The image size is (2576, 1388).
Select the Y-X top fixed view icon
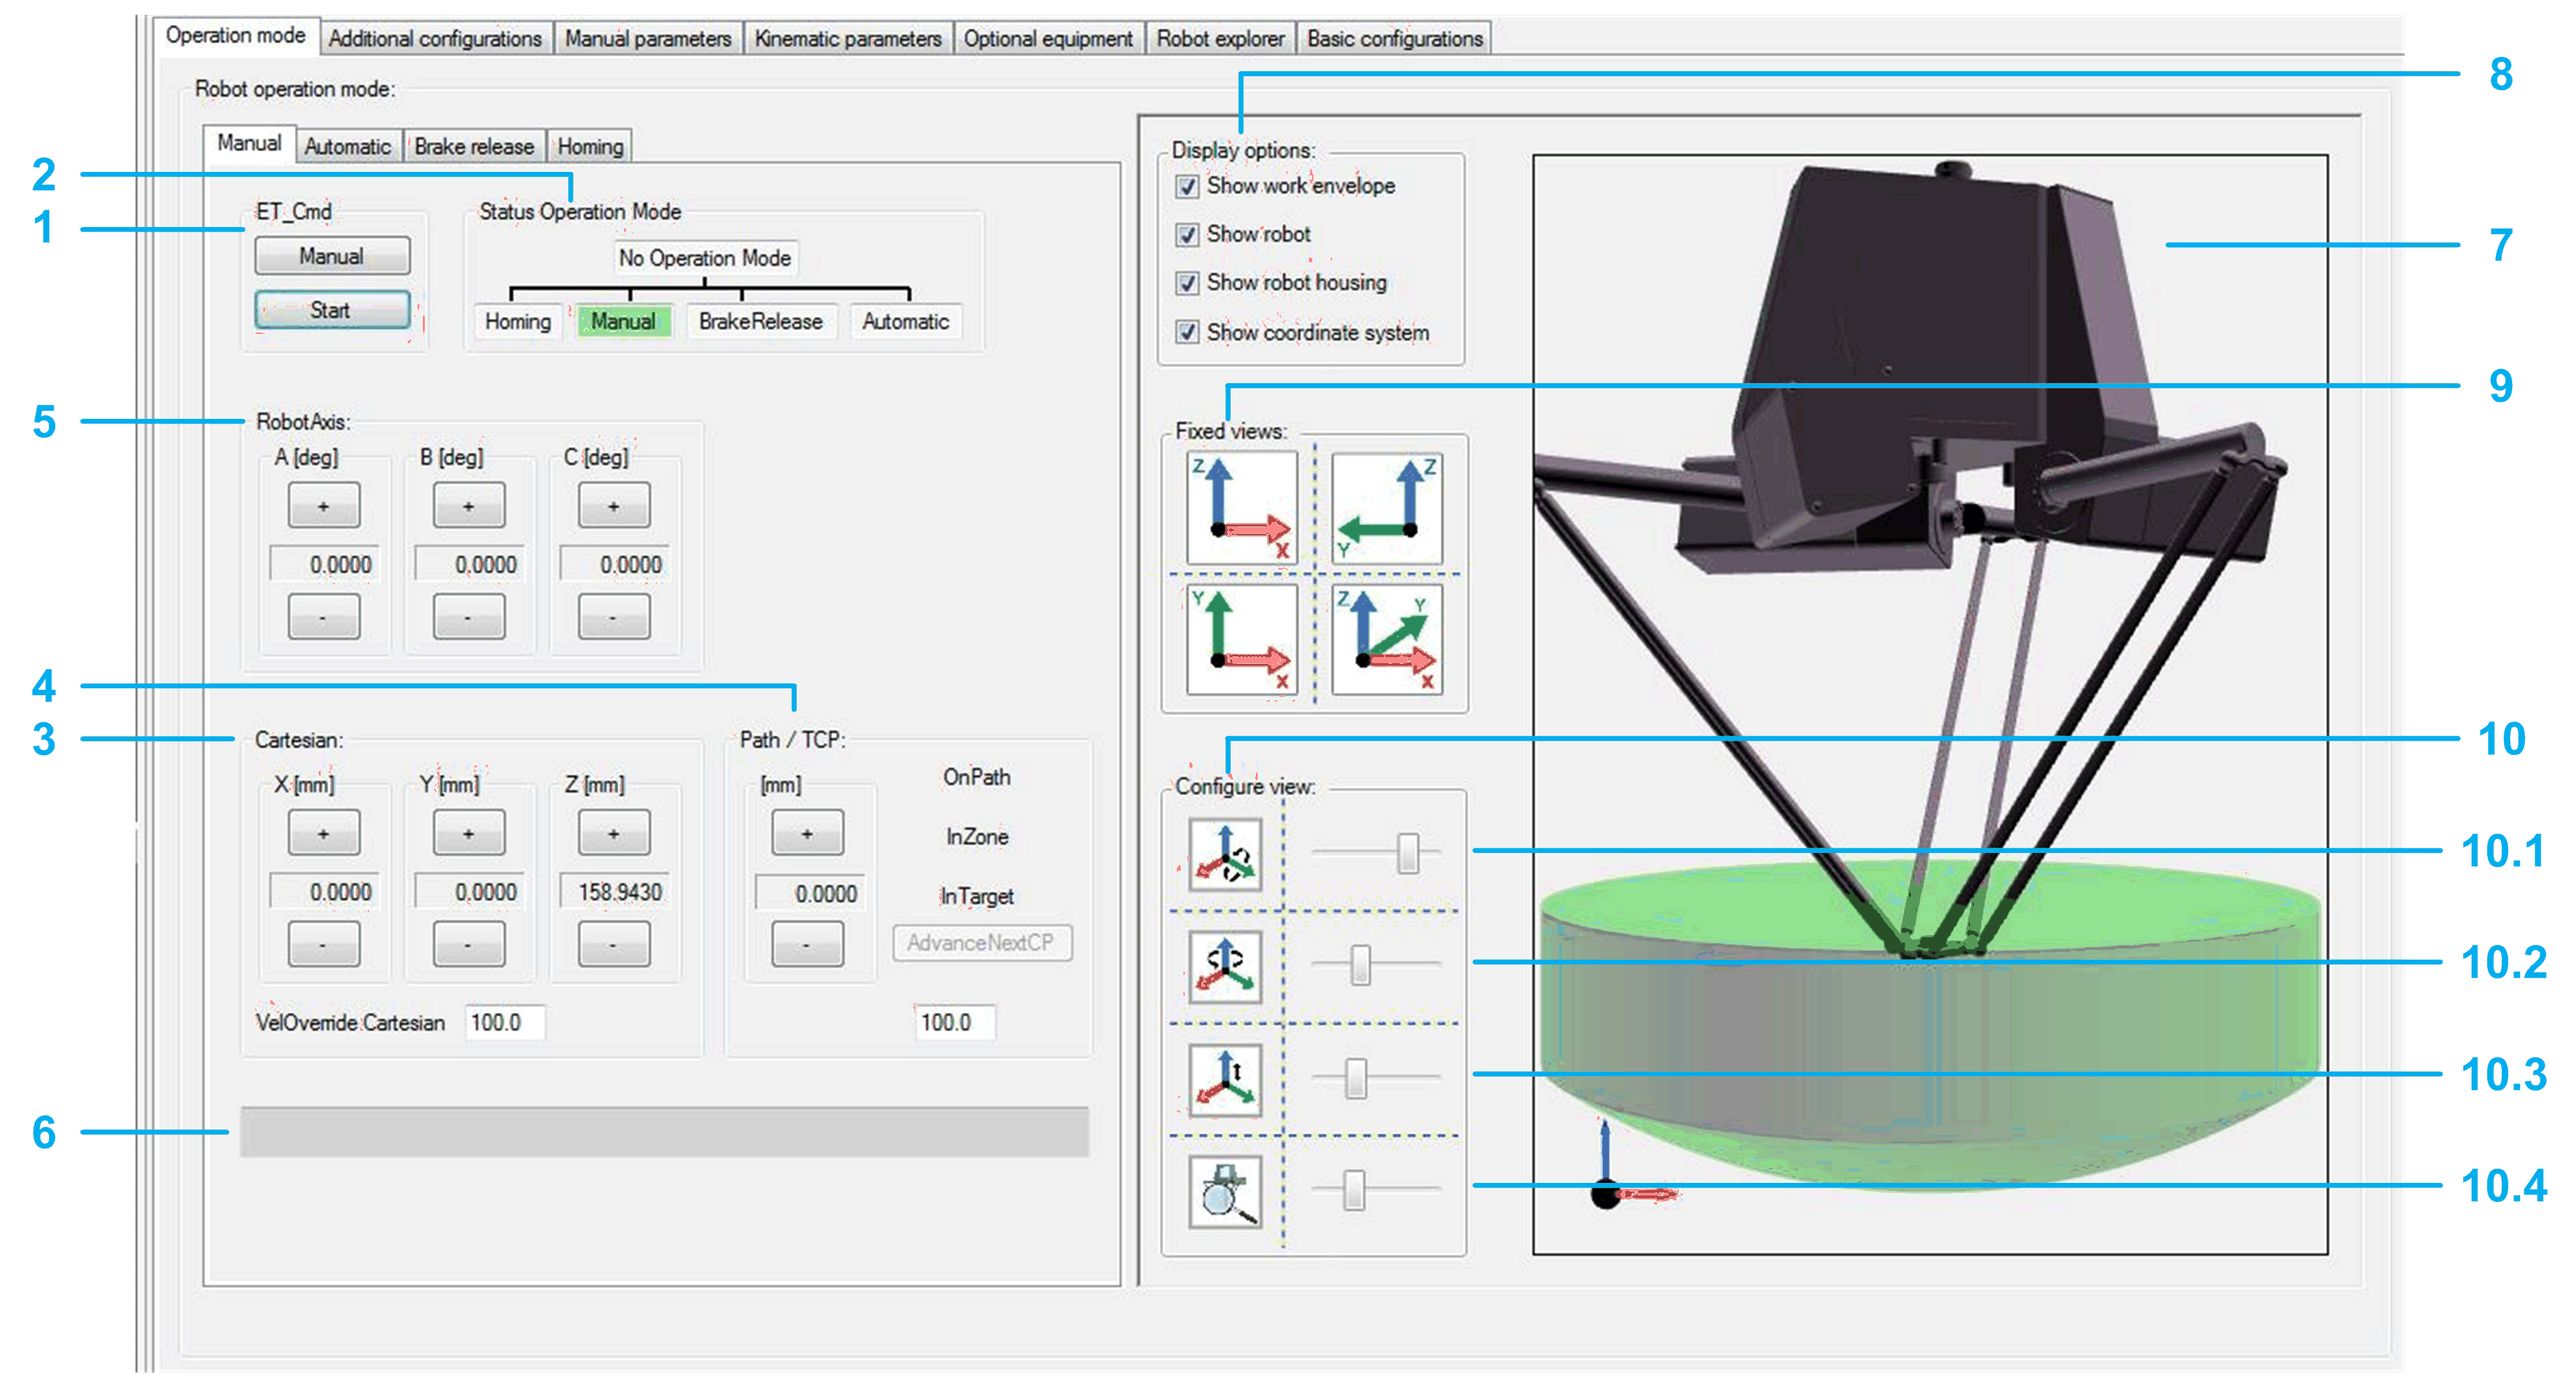point(1241,639)
